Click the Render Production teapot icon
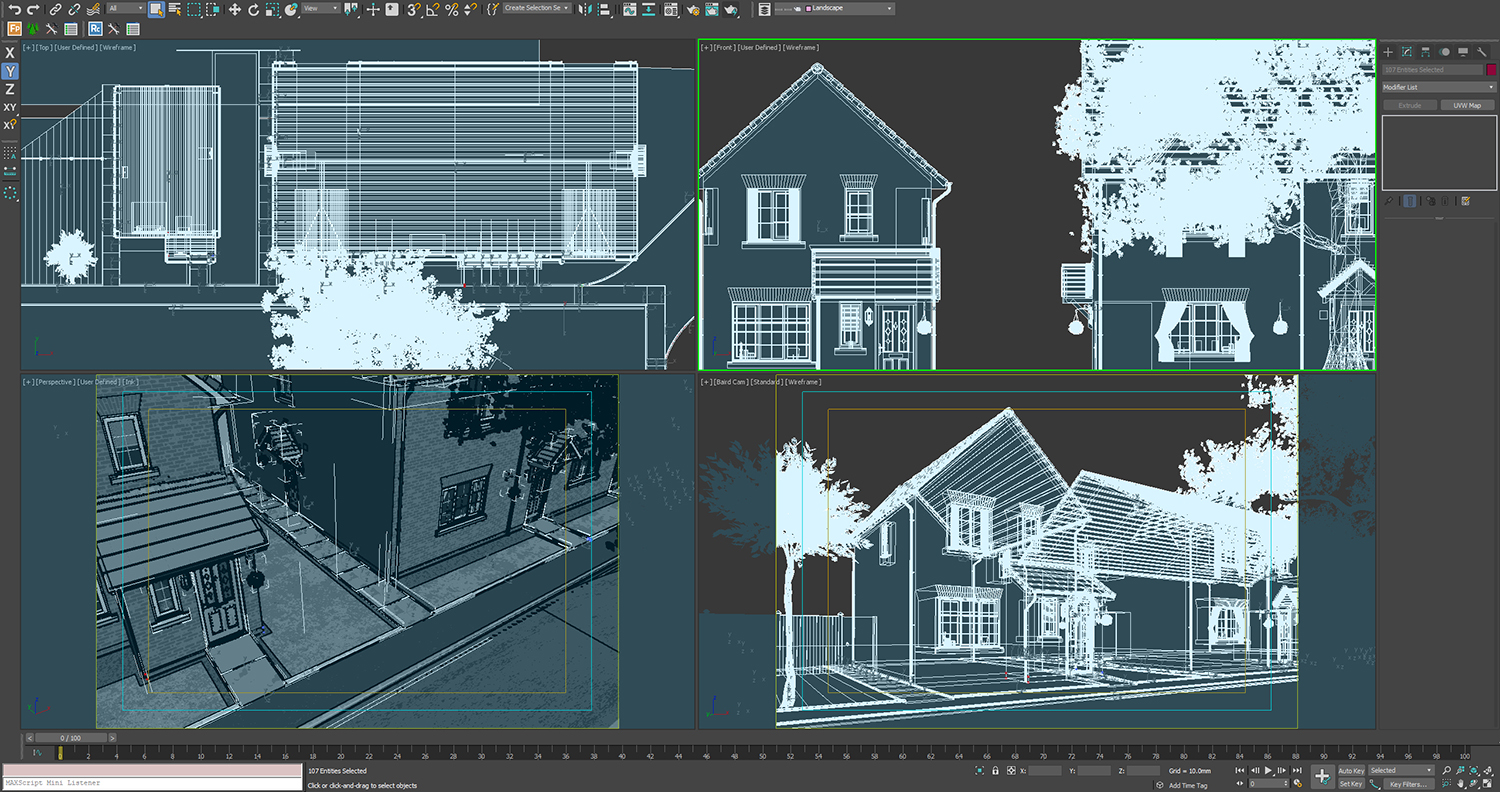1500x792 pixels. click(x=730, y=9)
